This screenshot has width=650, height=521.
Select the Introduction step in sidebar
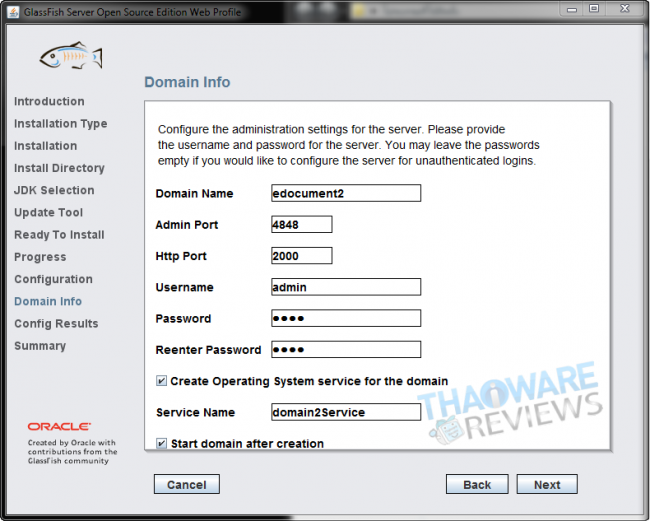coord(49,101)
